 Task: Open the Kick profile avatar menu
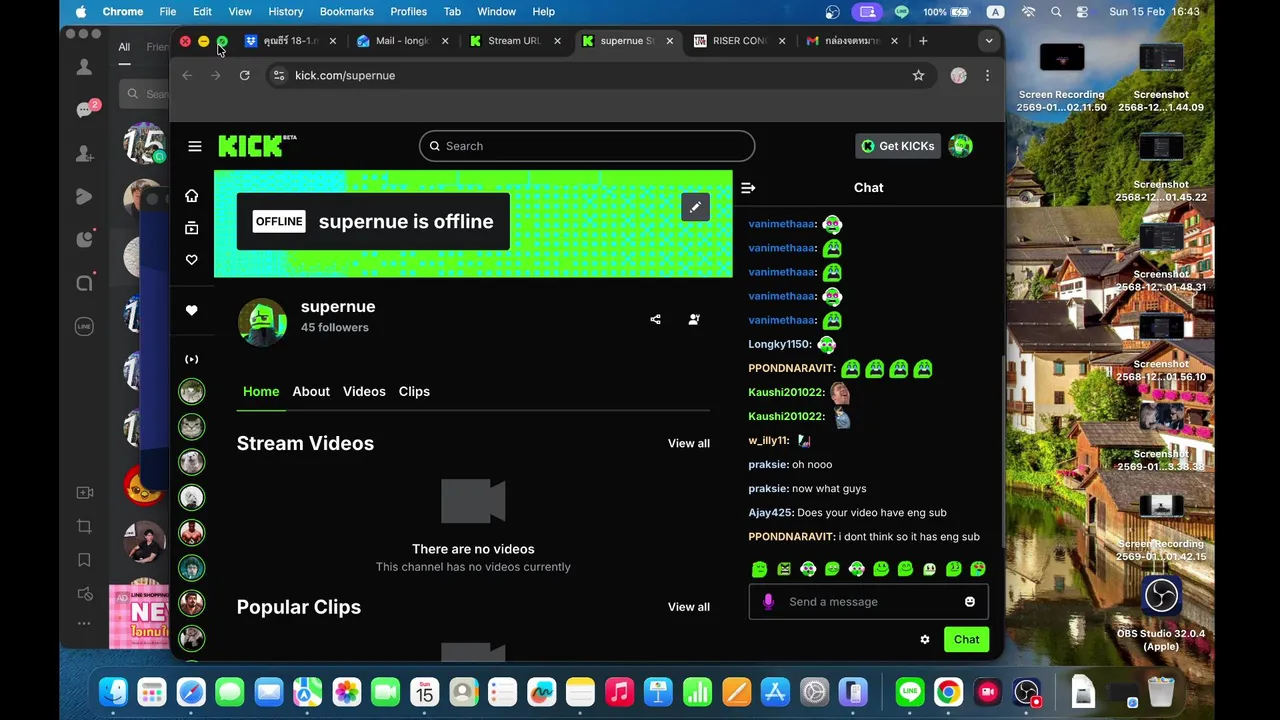960,146
